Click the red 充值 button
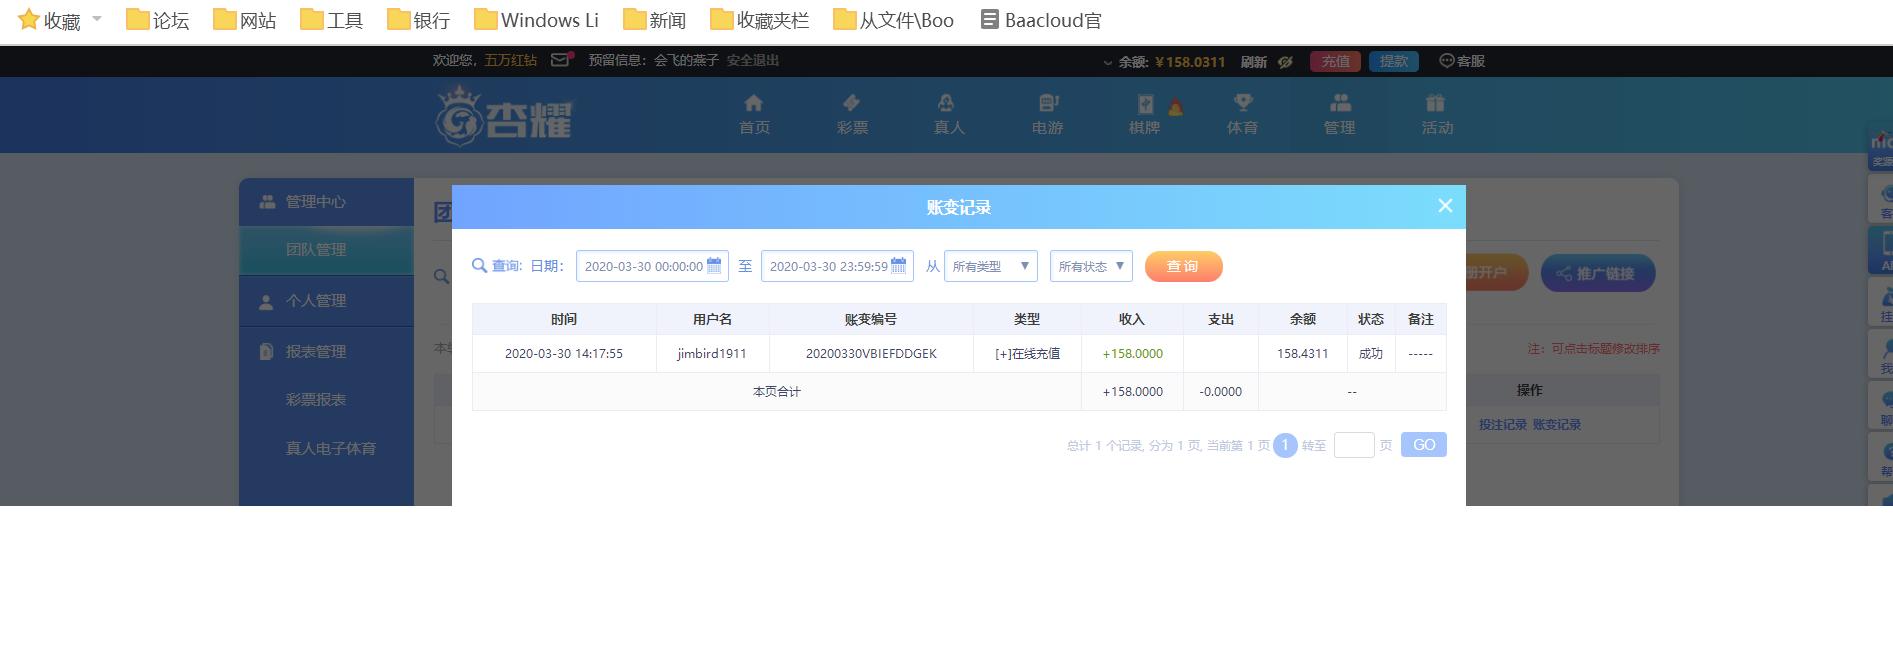The image size is (1893, 648). 1335,61
